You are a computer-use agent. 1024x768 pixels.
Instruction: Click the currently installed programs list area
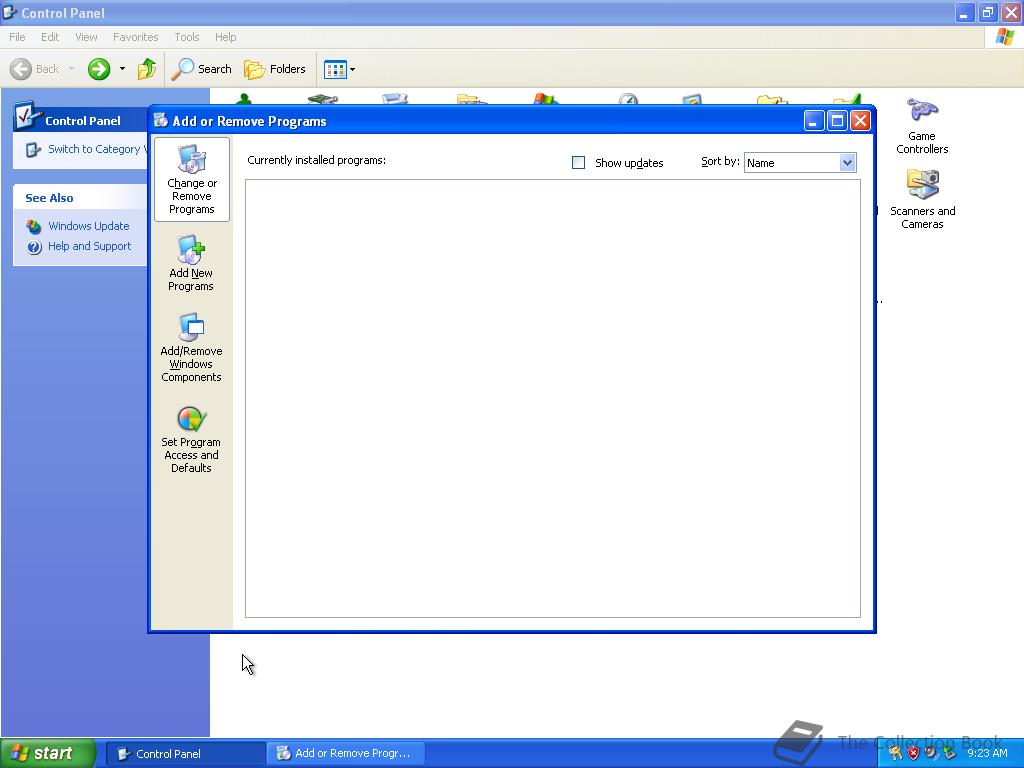(x=552, y=398)
